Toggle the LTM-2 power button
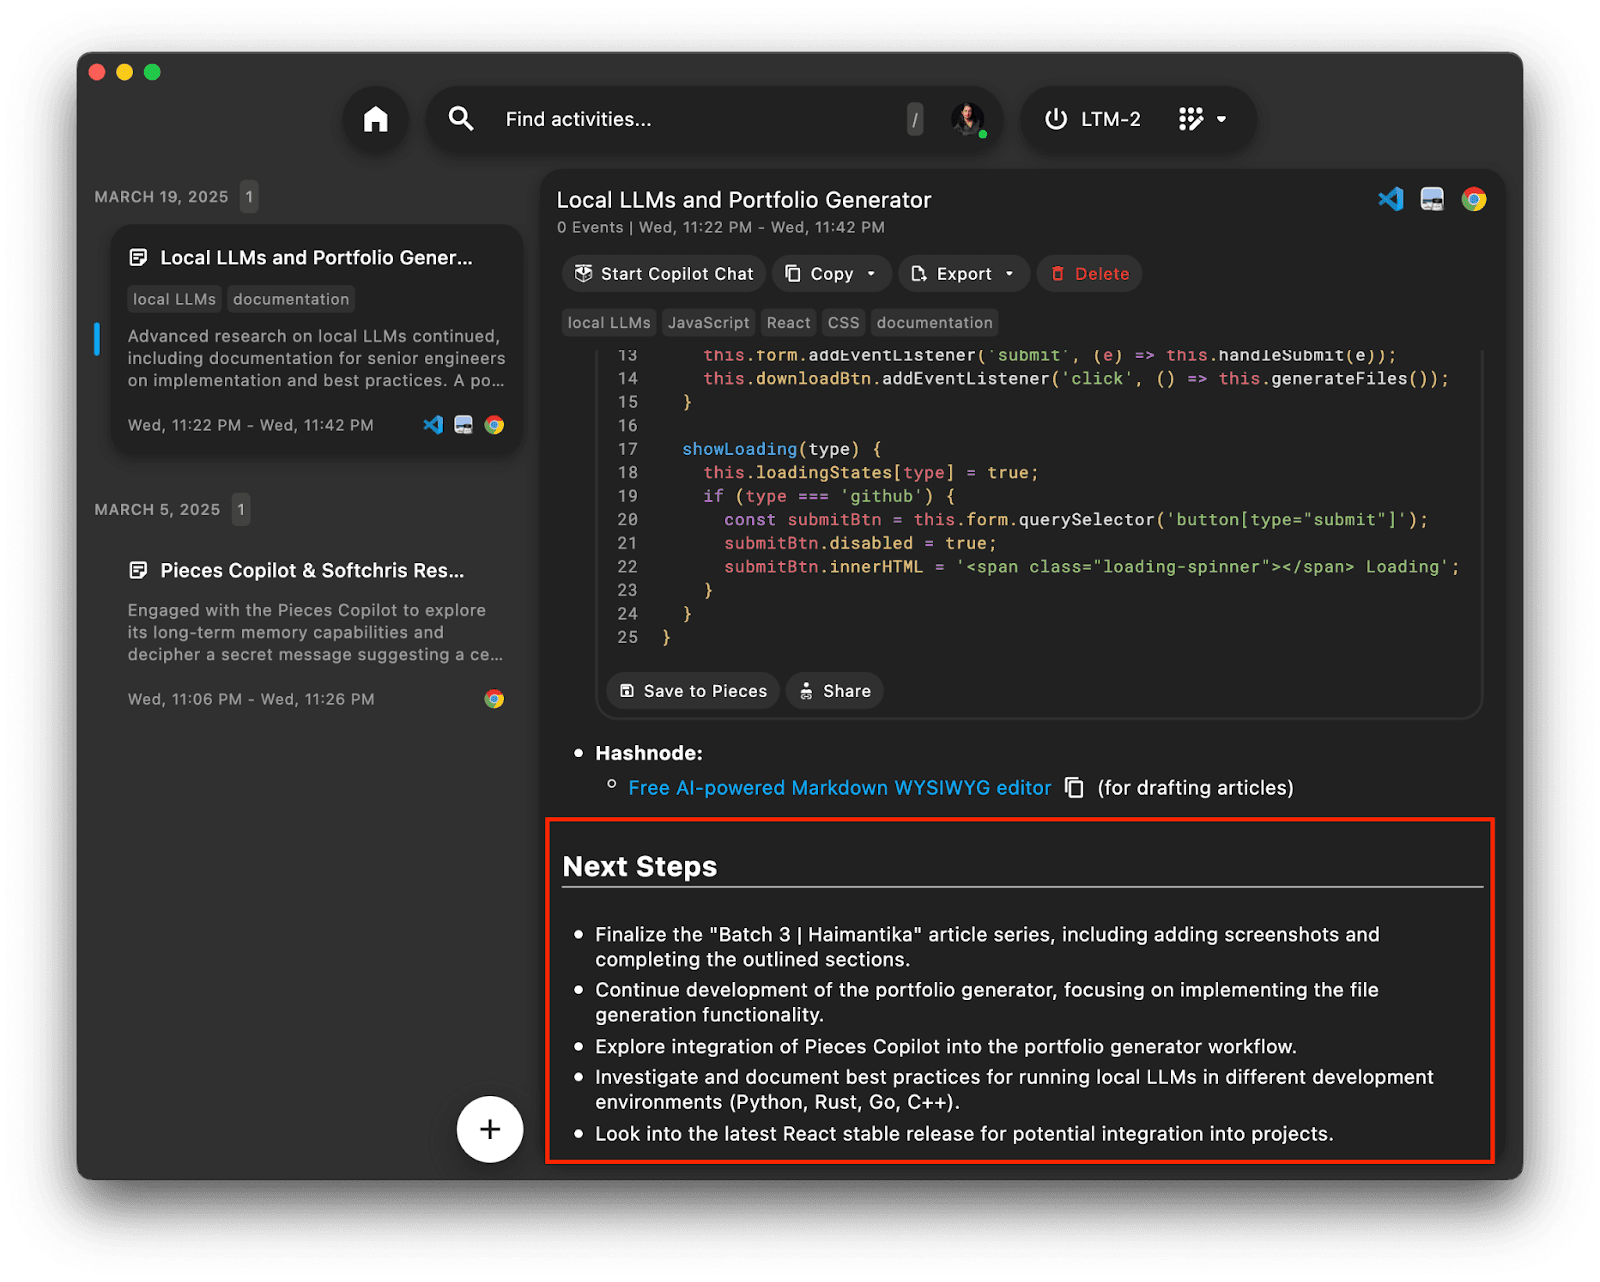The height and width of the screenshot is (1282, 1600). pyautogui.click(x=1056, y=119)
